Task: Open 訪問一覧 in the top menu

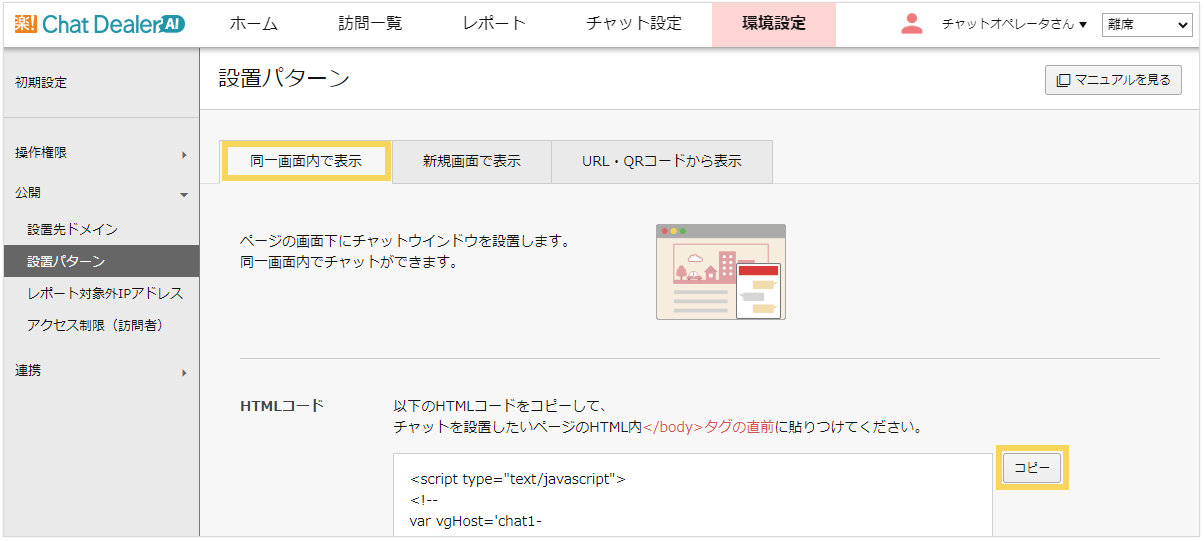Action: tap(370, 24)
